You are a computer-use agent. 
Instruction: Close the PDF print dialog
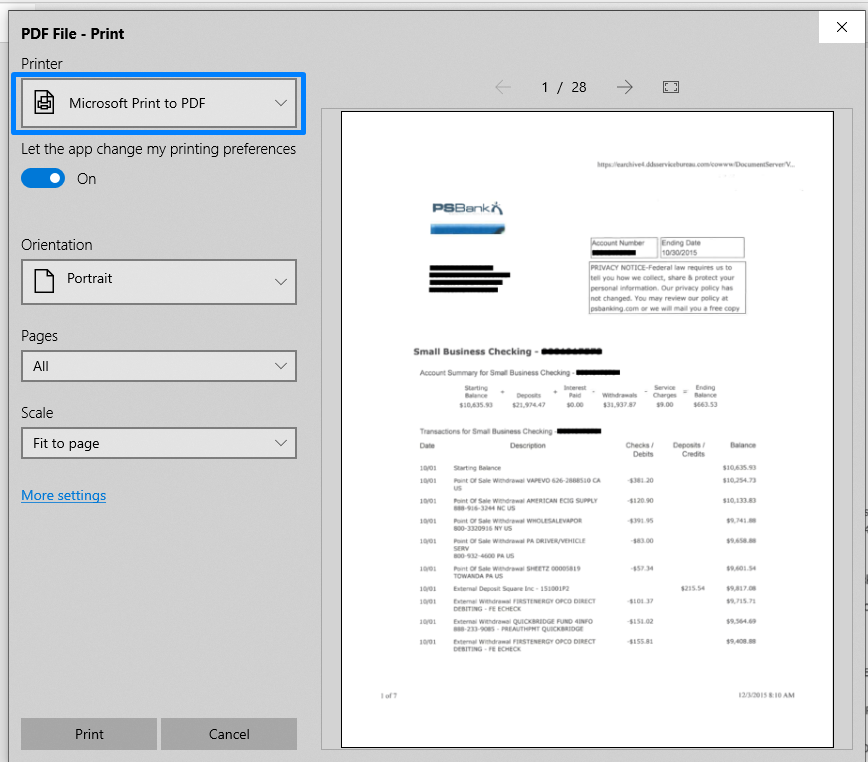coord(841,27)
